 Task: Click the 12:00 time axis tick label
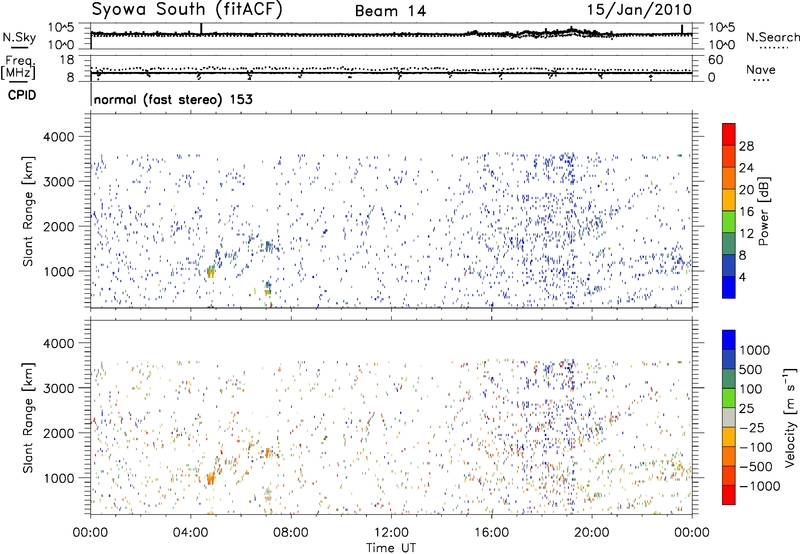pyautogui.click(x=391, y=533)
